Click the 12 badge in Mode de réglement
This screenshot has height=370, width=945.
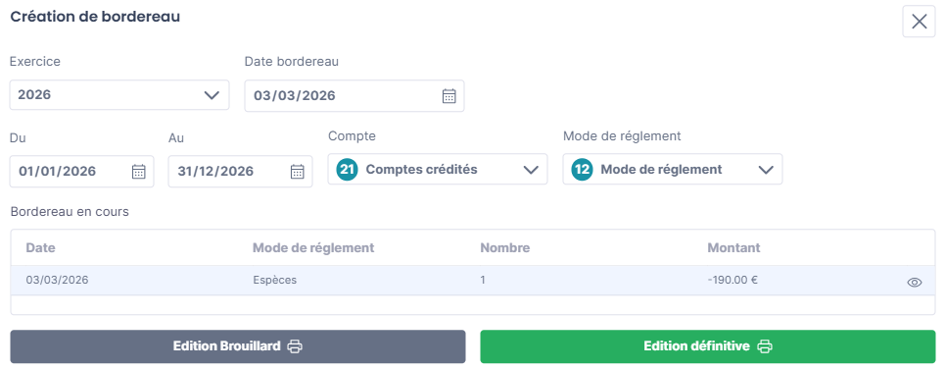click(x=582, y=169)
